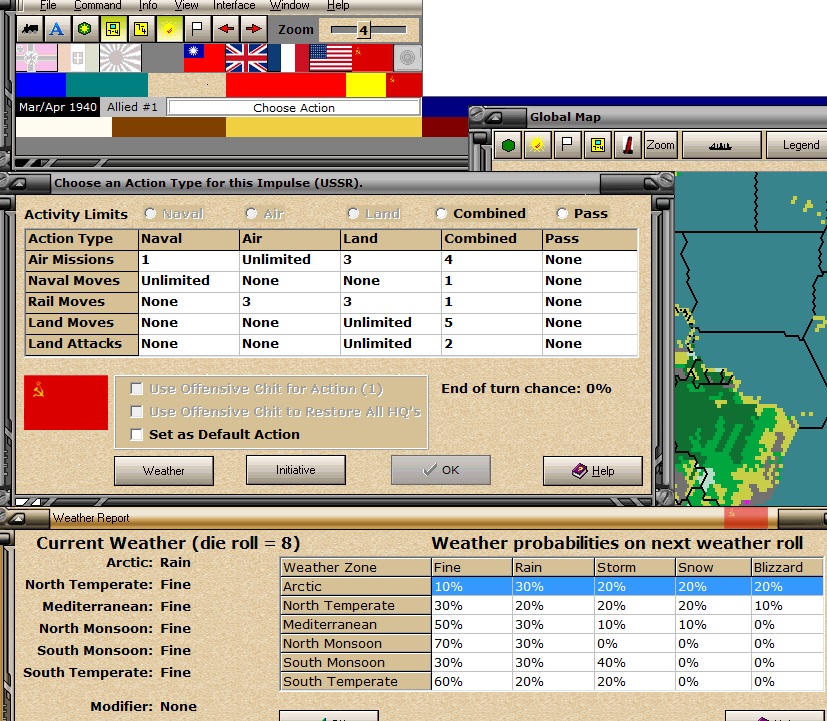
Task: Click the main toolbar yellow unit counter with blue square
Action: (x=113, y=29)
